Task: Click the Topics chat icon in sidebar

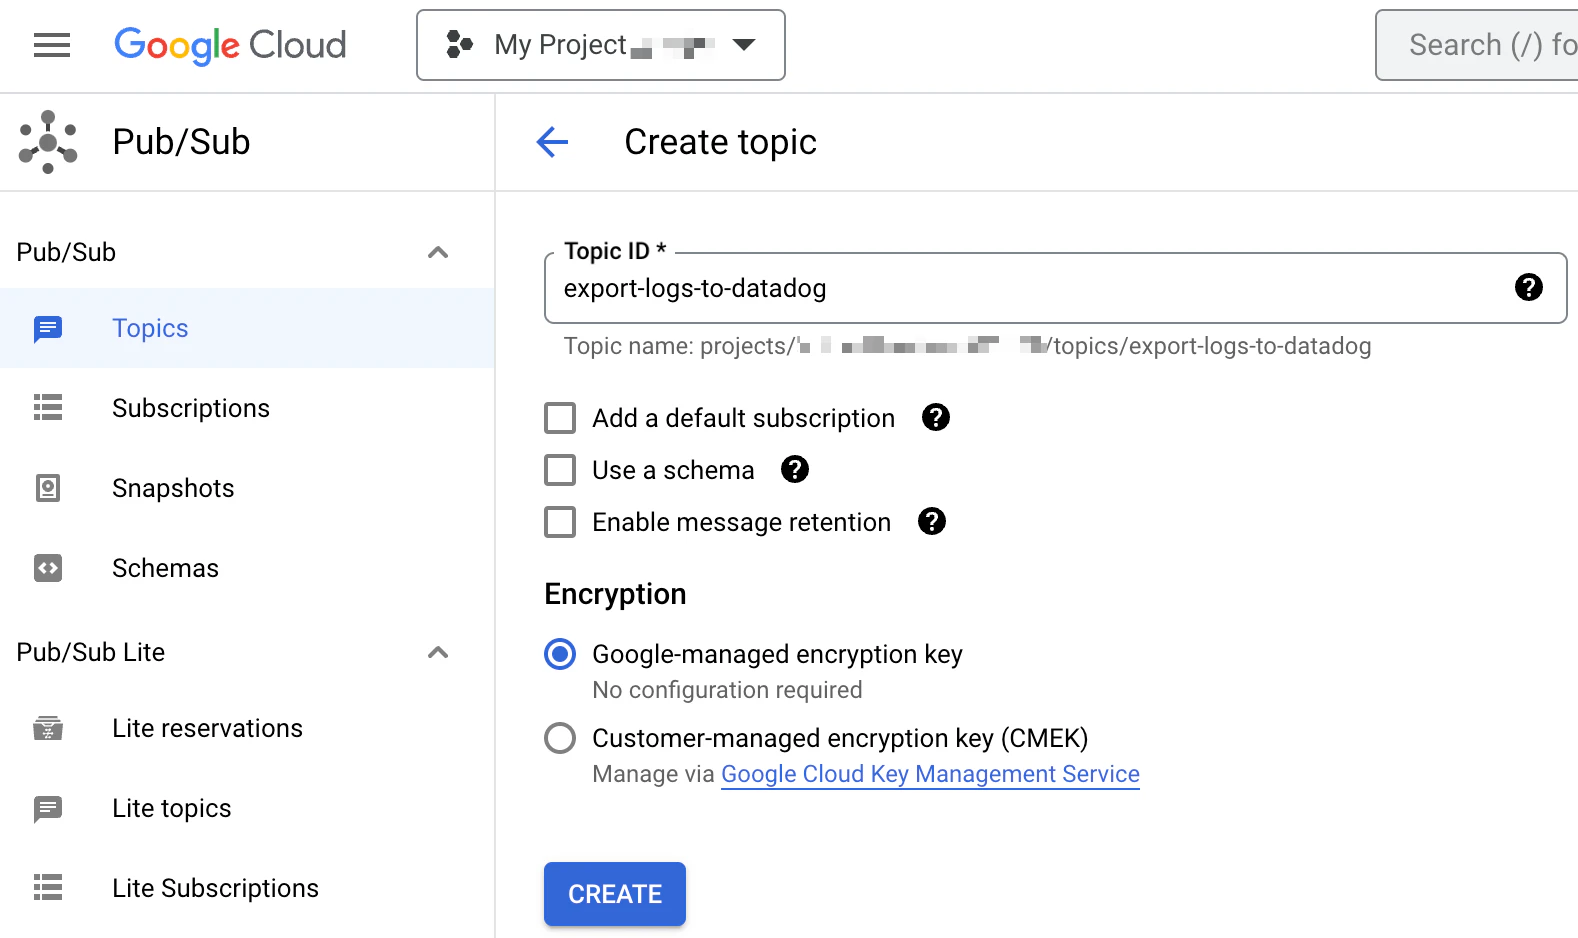Action: [x=48, y=328]
